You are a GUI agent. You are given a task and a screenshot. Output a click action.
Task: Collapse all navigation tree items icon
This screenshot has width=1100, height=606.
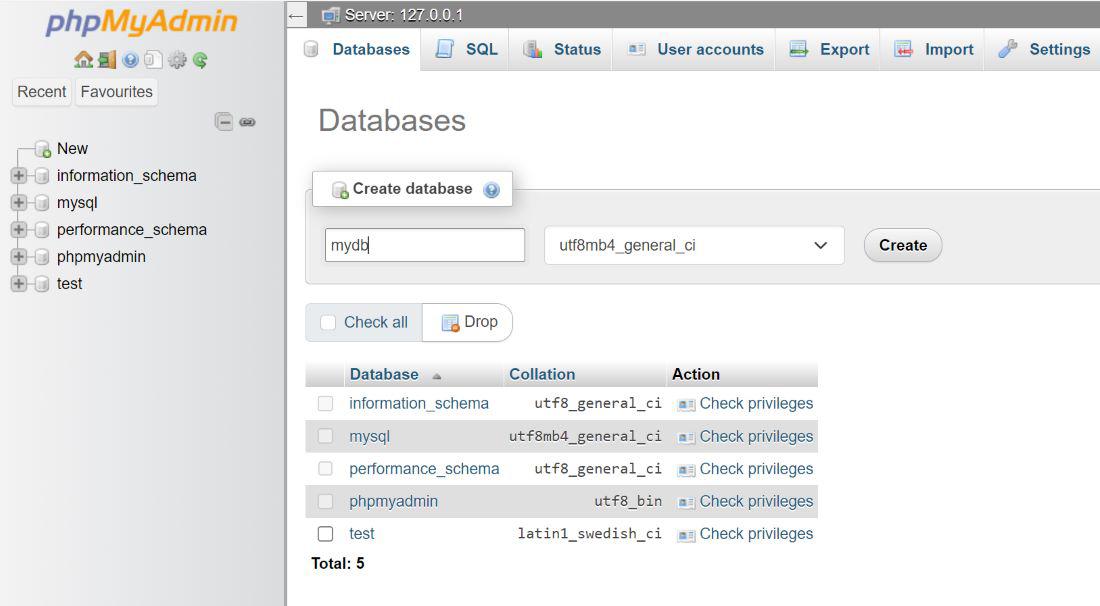(224, 122)
